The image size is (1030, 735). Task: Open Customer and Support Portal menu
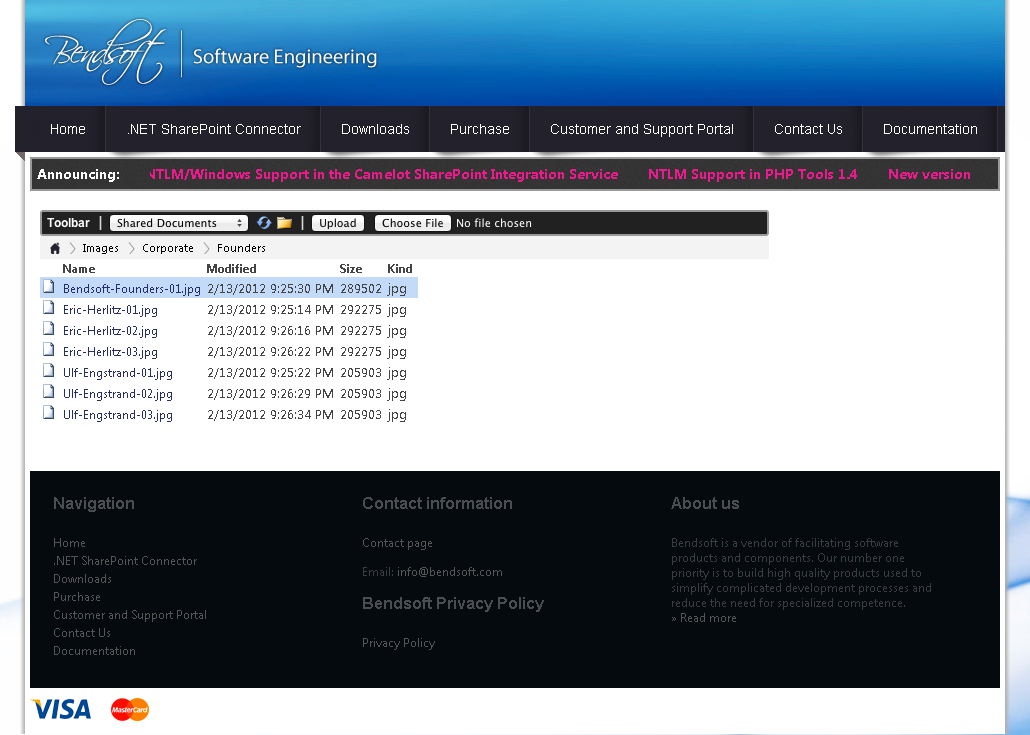click(x=642, y=129)
